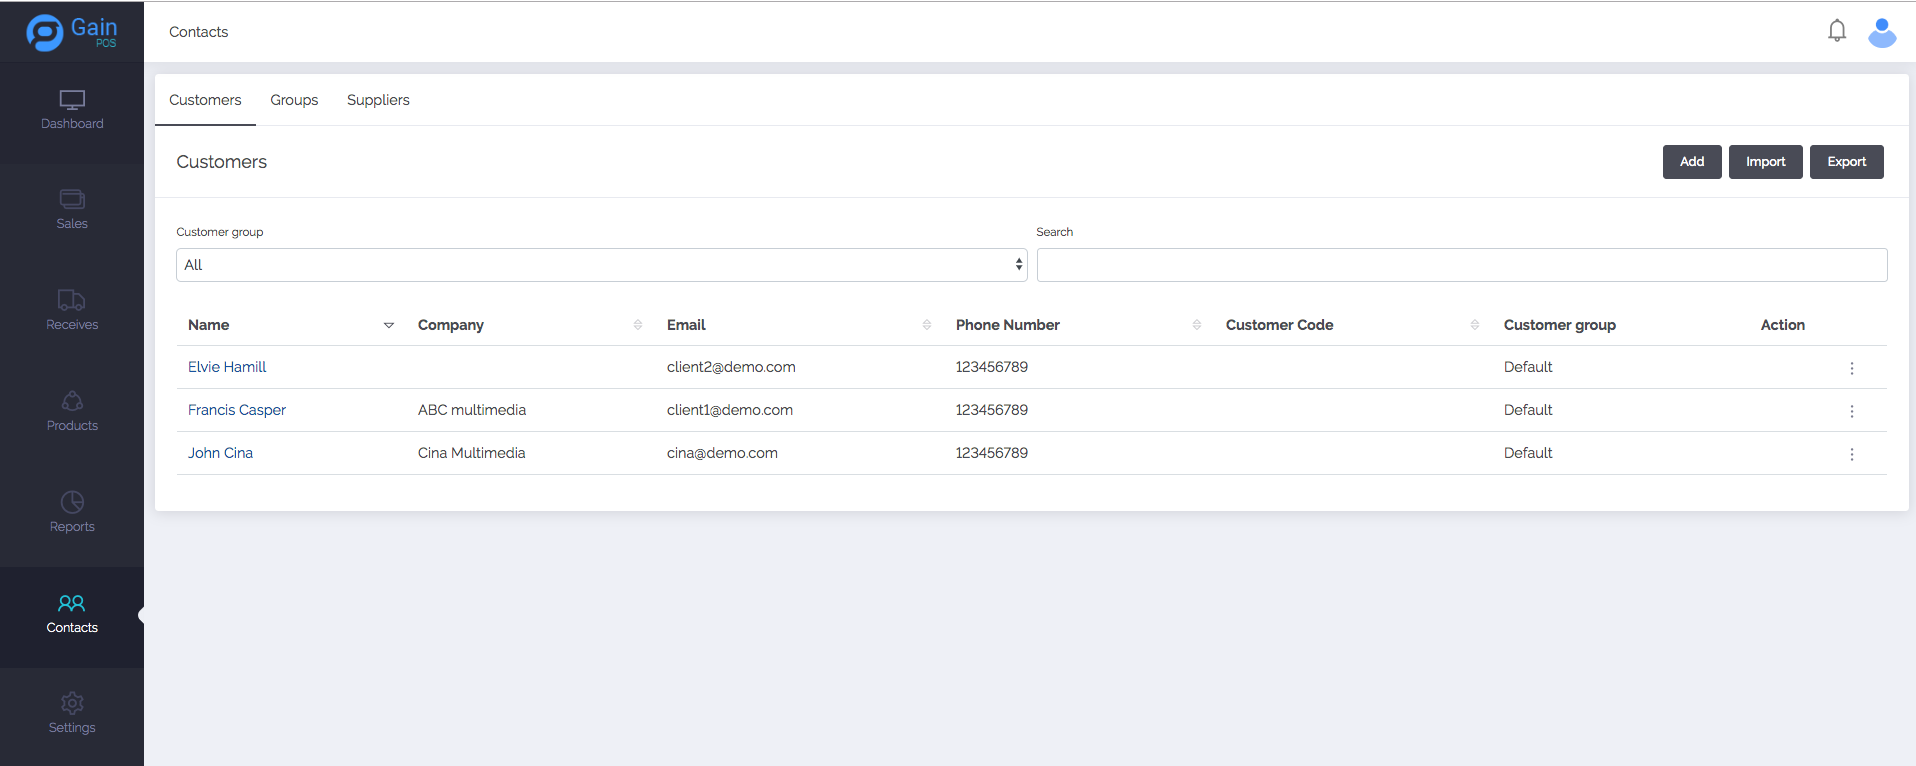
Task: Click the notifications bell icon
Action: click(x=1836, y=31)
